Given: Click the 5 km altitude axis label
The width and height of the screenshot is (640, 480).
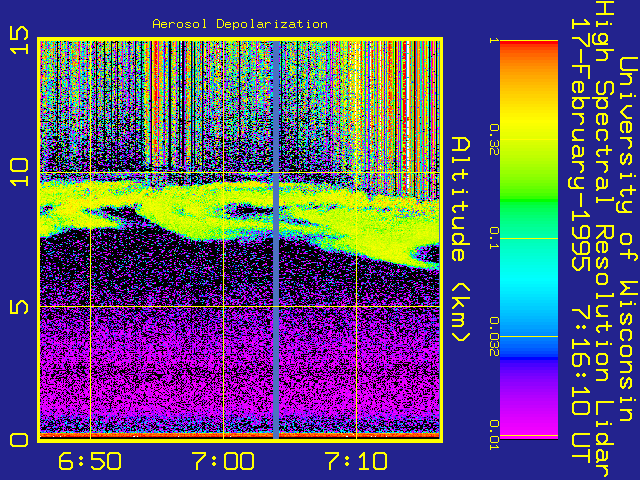Looking at the screenshot, I should (20, 307).
